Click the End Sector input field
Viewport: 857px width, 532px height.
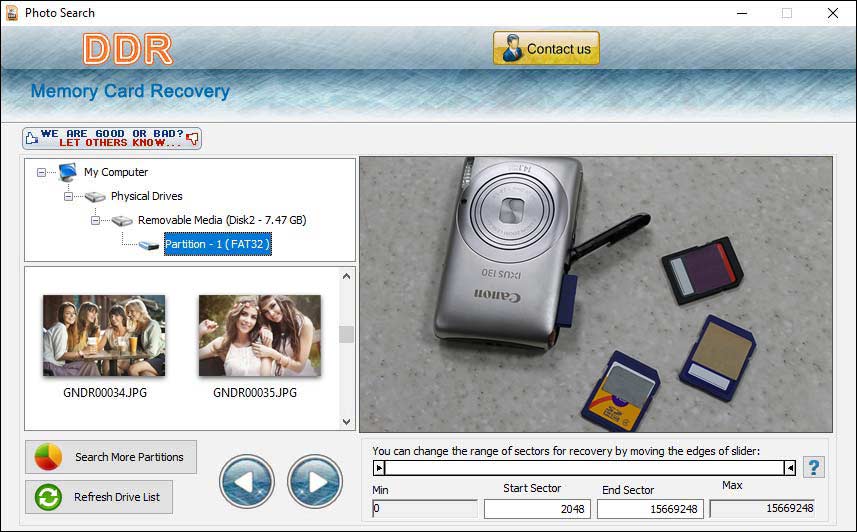(650, 509)
